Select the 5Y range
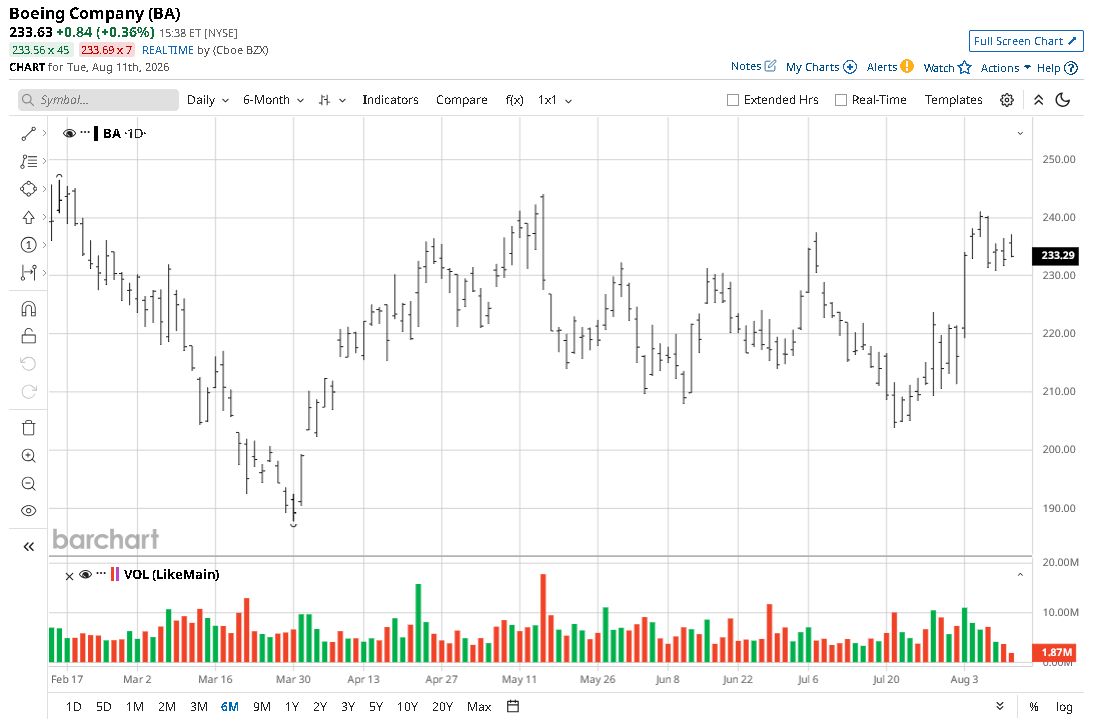The image size is (1103, 722). point(376,707)
